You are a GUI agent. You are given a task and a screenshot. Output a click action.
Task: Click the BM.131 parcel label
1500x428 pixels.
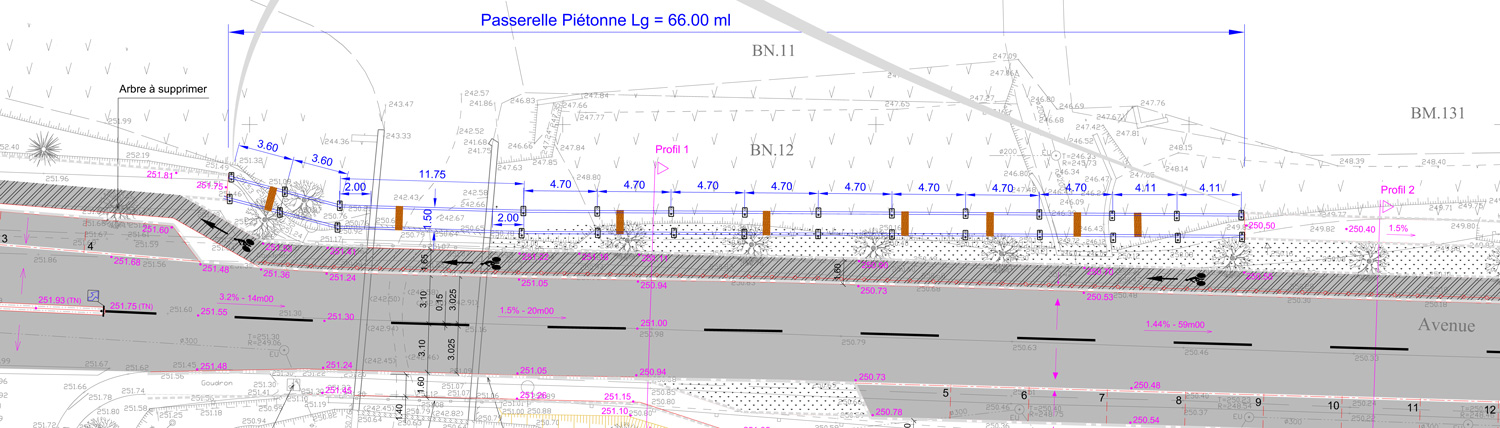click(1437, 113)
